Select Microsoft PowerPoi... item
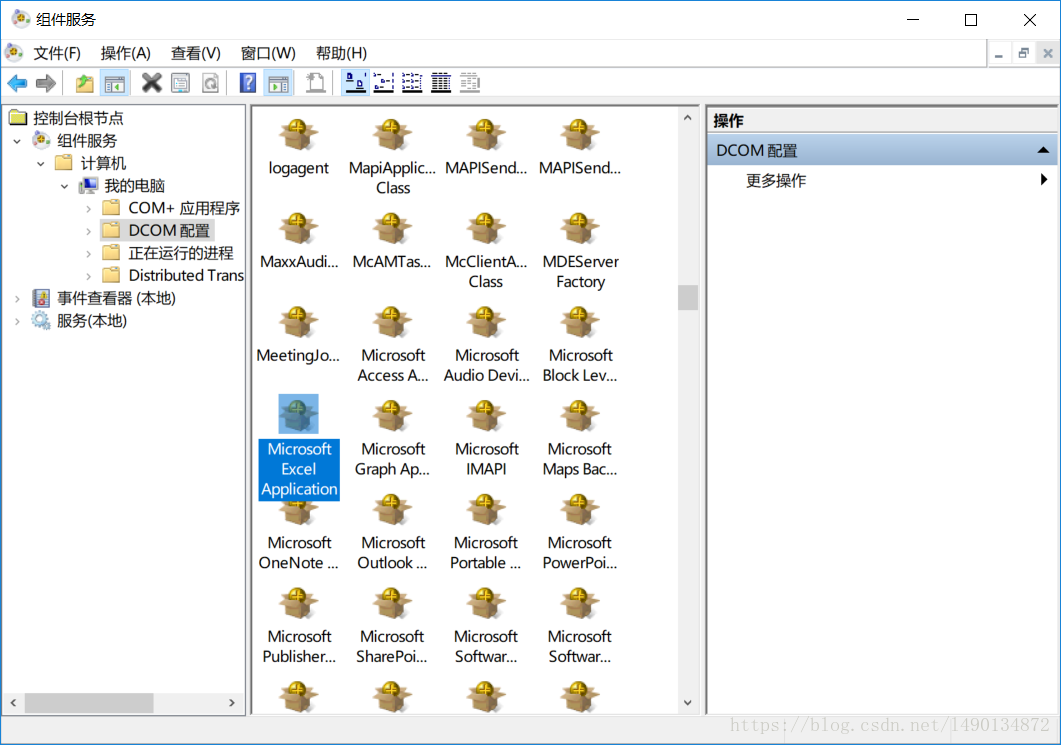The width and height of the screenshot is (1061, 745). point(580,533)
